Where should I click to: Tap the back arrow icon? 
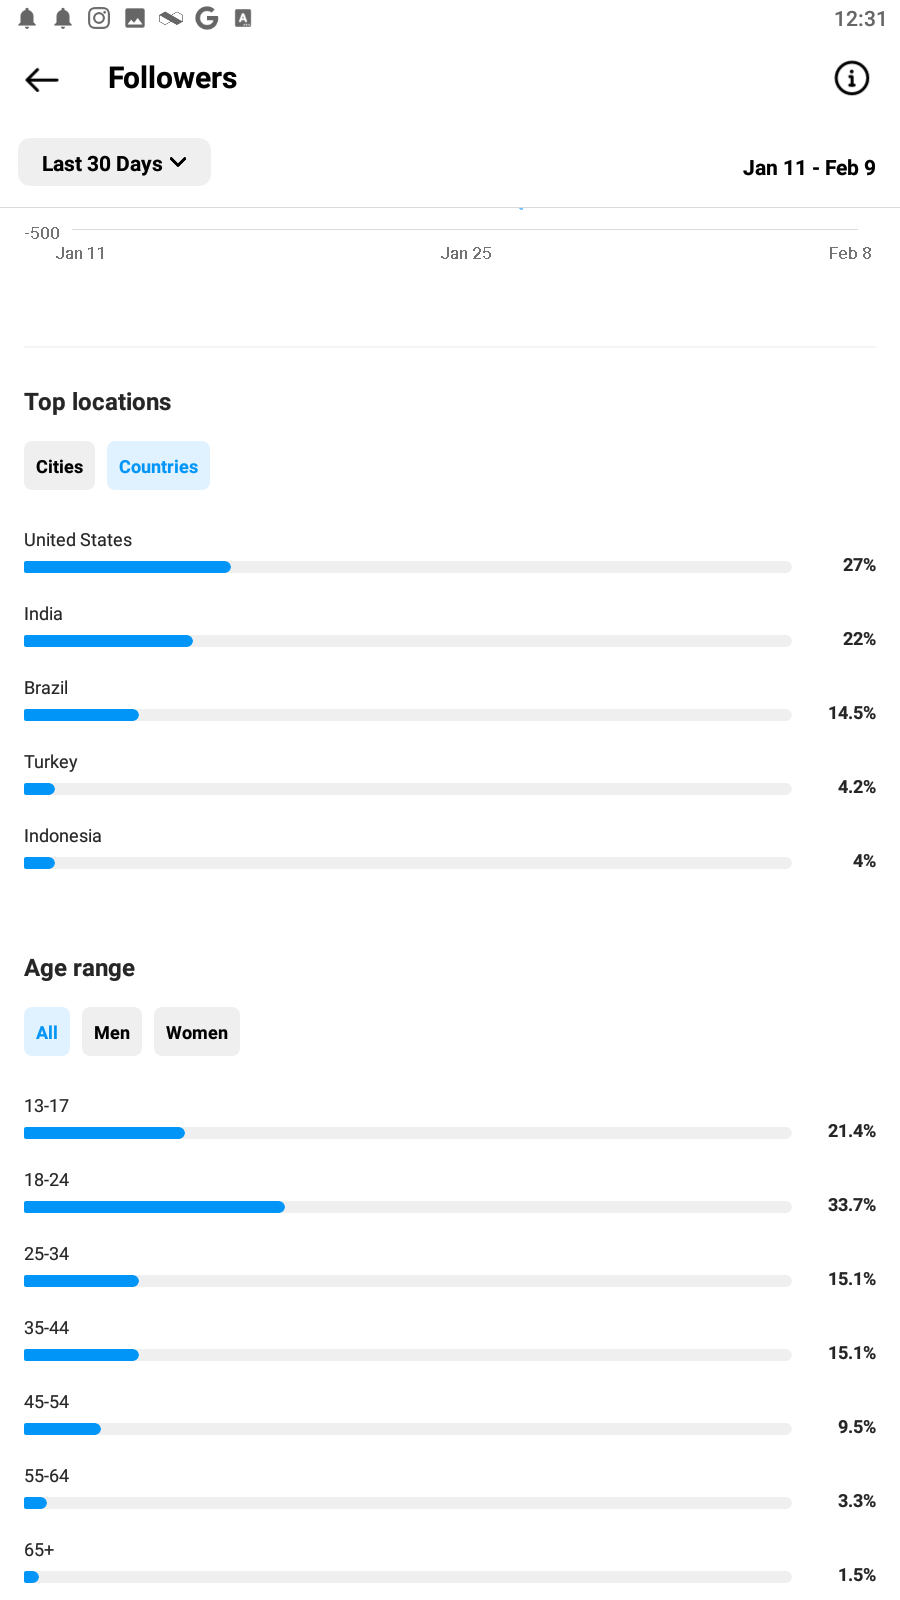click(42, 79)
